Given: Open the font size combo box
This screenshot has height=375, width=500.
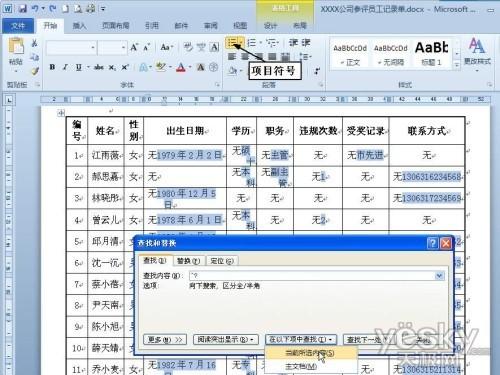Looking at the screenshot, I should click(x=112, y=48).
